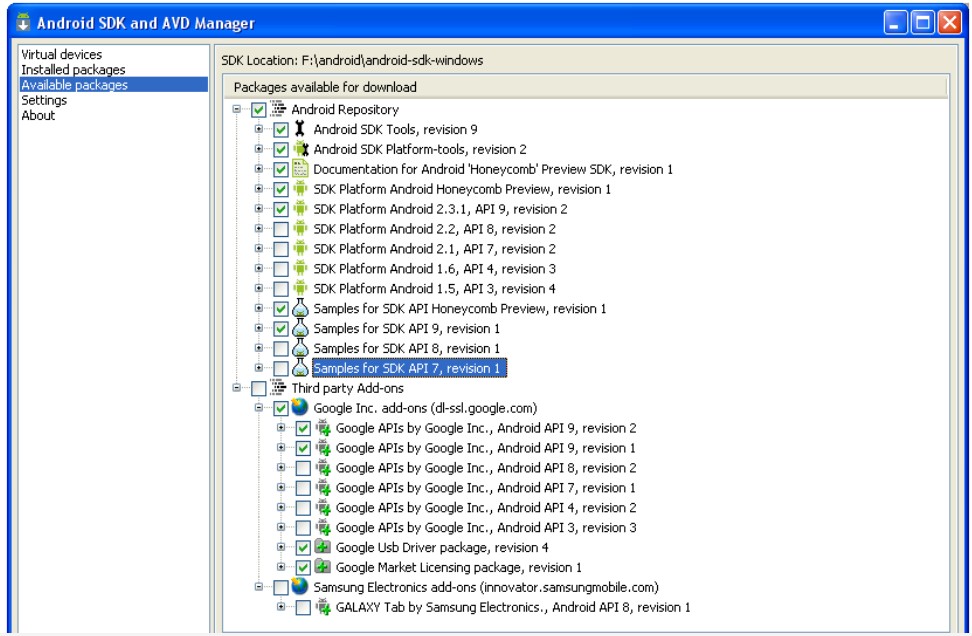Viewport: 972px width, 636px height.
Task: Select the Android SDK Tools, revision 9 row
Action: tap(395, 129)
